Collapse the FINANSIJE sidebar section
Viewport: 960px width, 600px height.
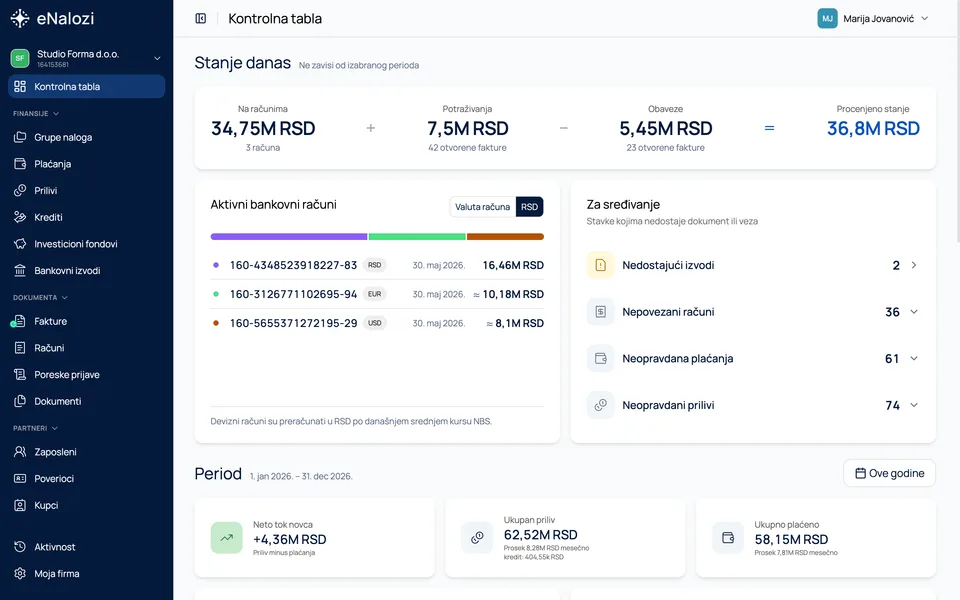(x=36, y=113)
